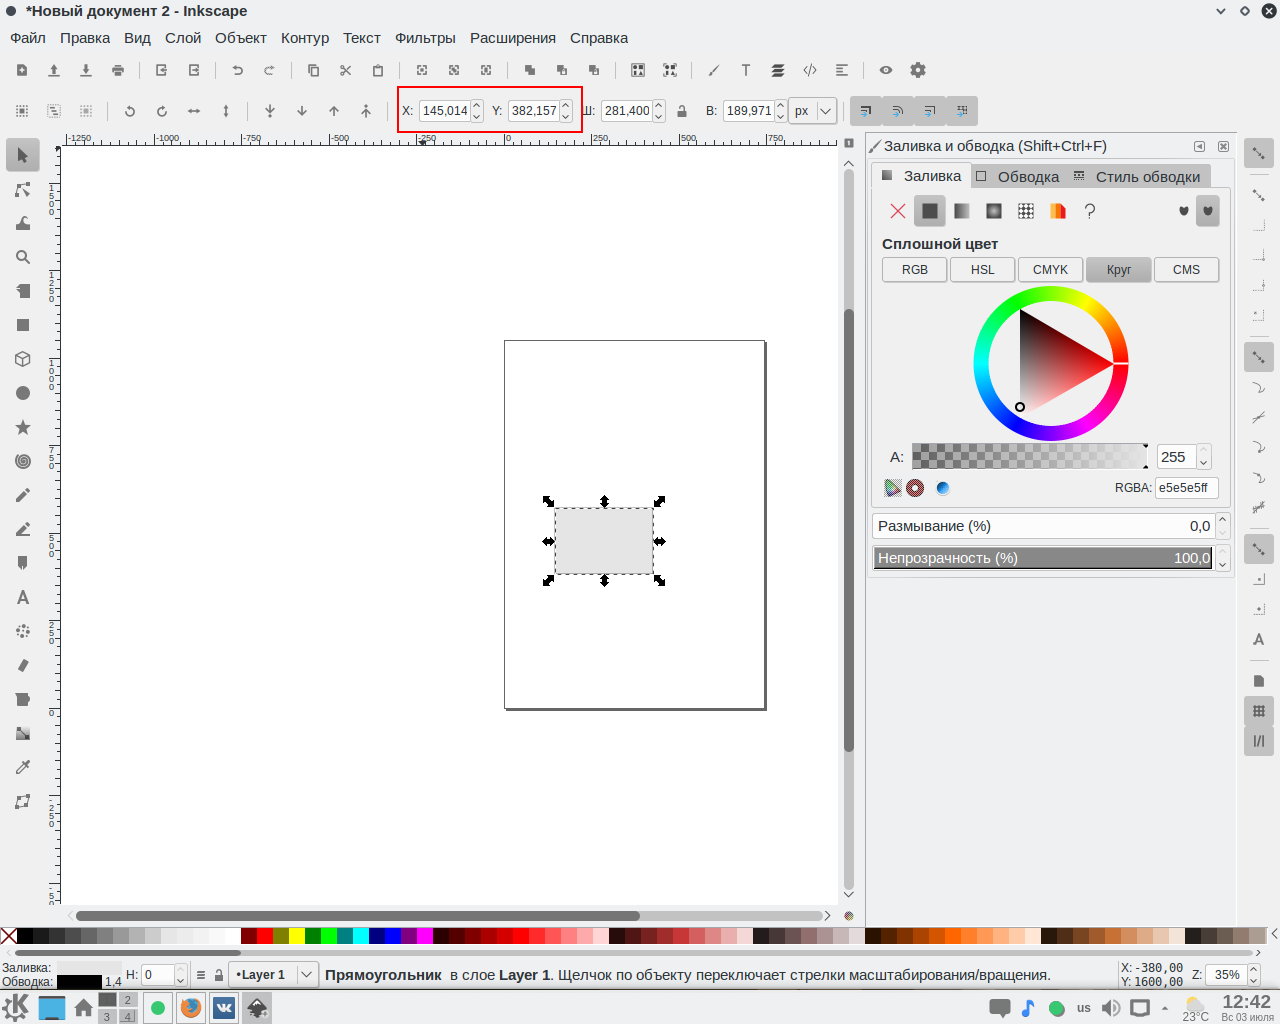Select the Spiral tool
The width and height of the screenshot is (1280, 1024).
[x=22, y=461]
